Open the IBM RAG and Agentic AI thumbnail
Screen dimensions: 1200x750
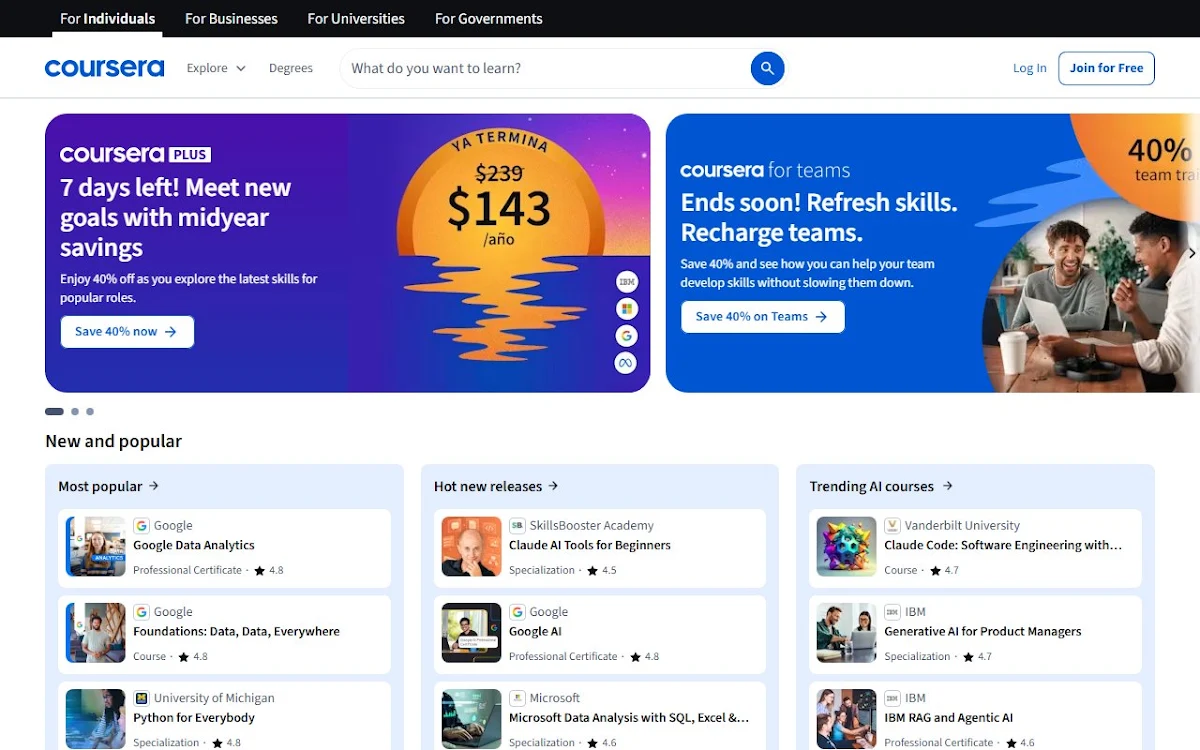846,719
